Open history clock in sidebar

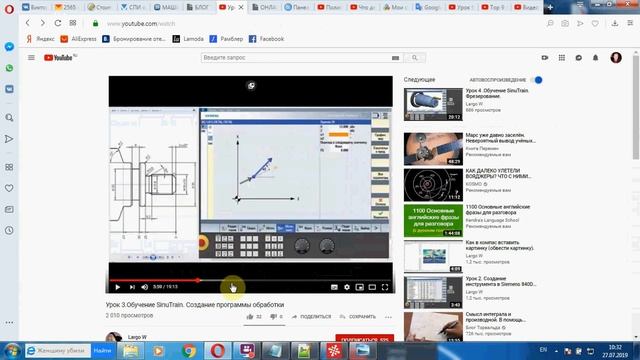click(x=9, y=230)
